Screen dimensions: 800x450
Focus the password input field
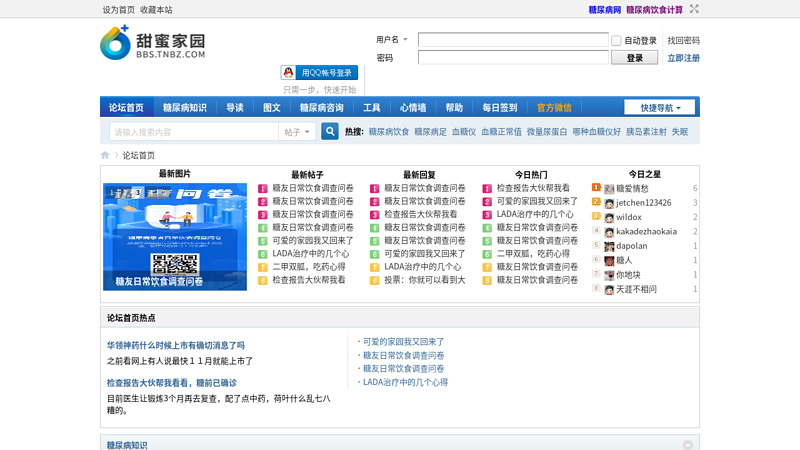tap(513, 57)
